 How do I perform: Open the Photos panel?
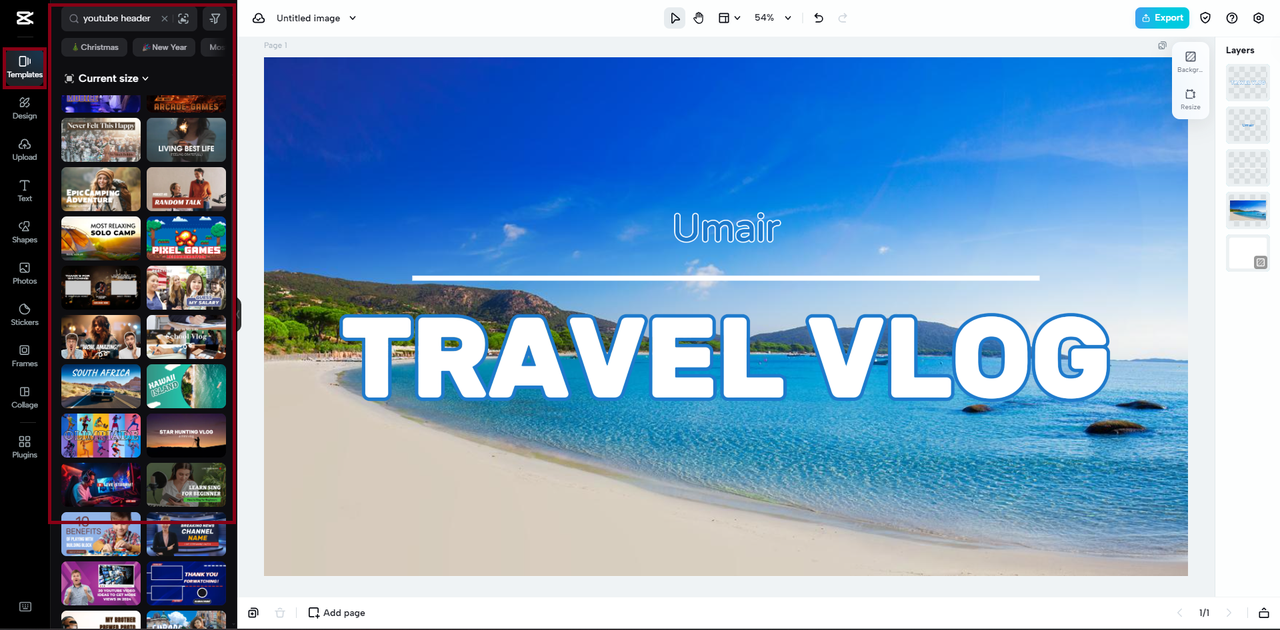click(x=24, y=274)
